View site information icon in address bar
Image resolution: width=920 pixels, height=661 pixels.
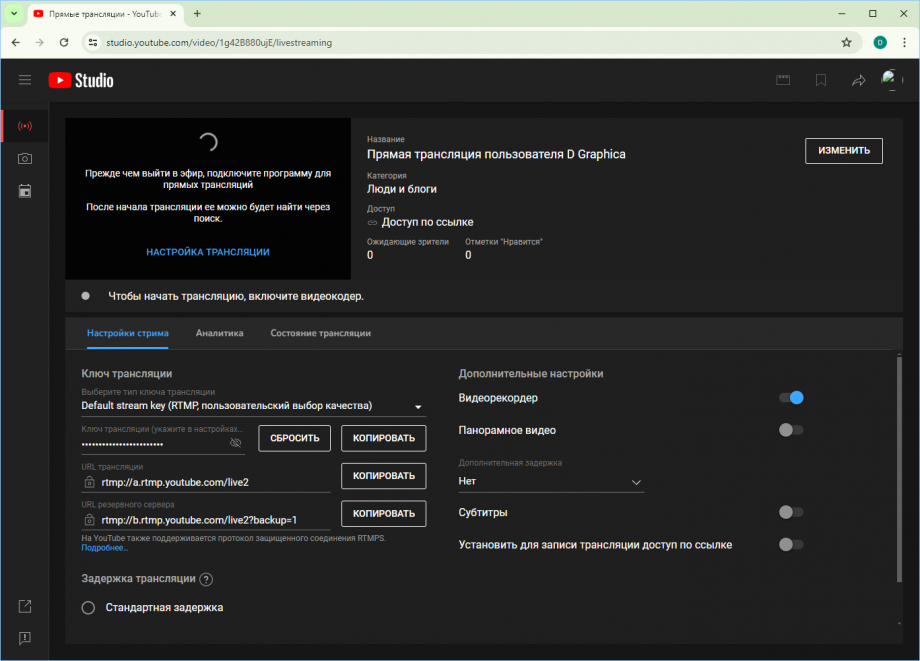[93, 42]
